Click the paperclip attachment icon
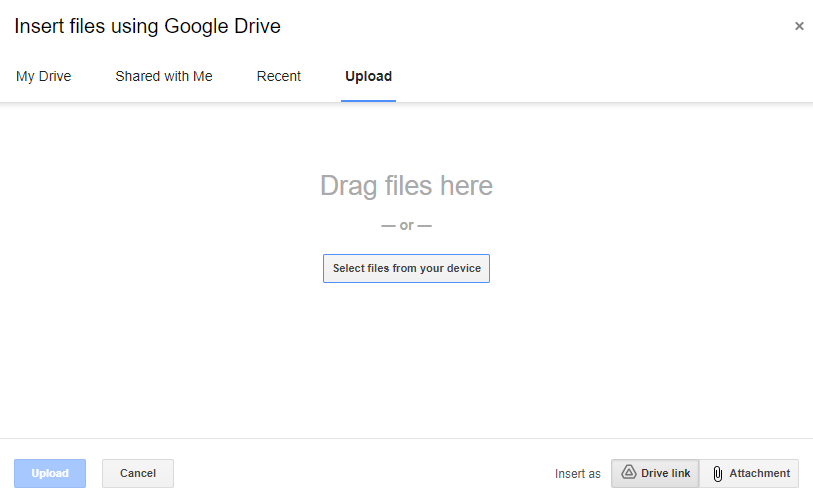Screen dimensions: 813x499 pos(717,474)
